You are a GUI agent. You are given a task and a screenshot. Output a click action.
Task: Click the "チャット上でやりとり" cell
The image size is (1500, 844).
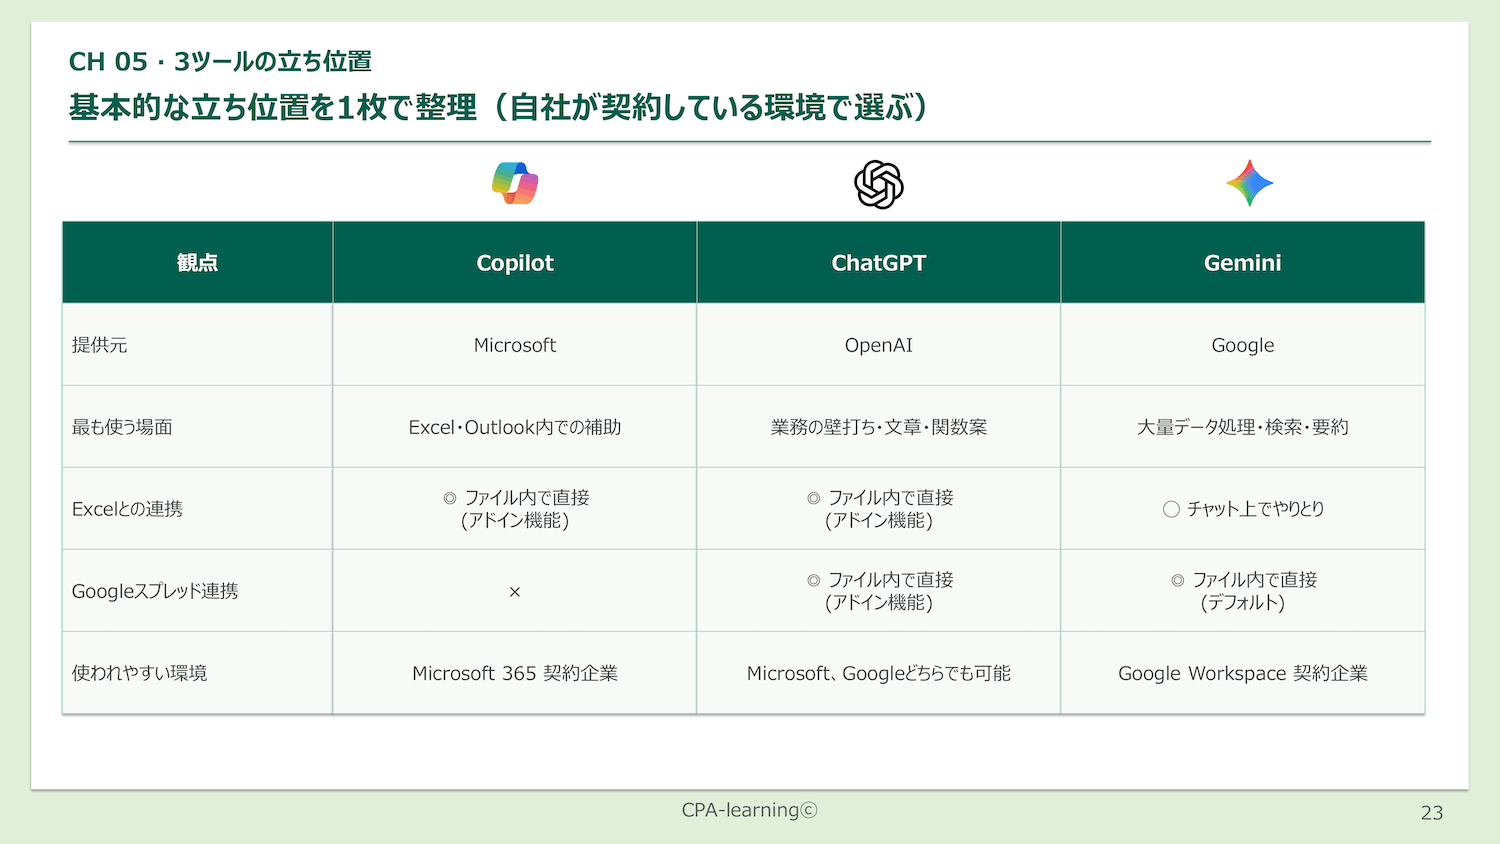click(1243, 509)
